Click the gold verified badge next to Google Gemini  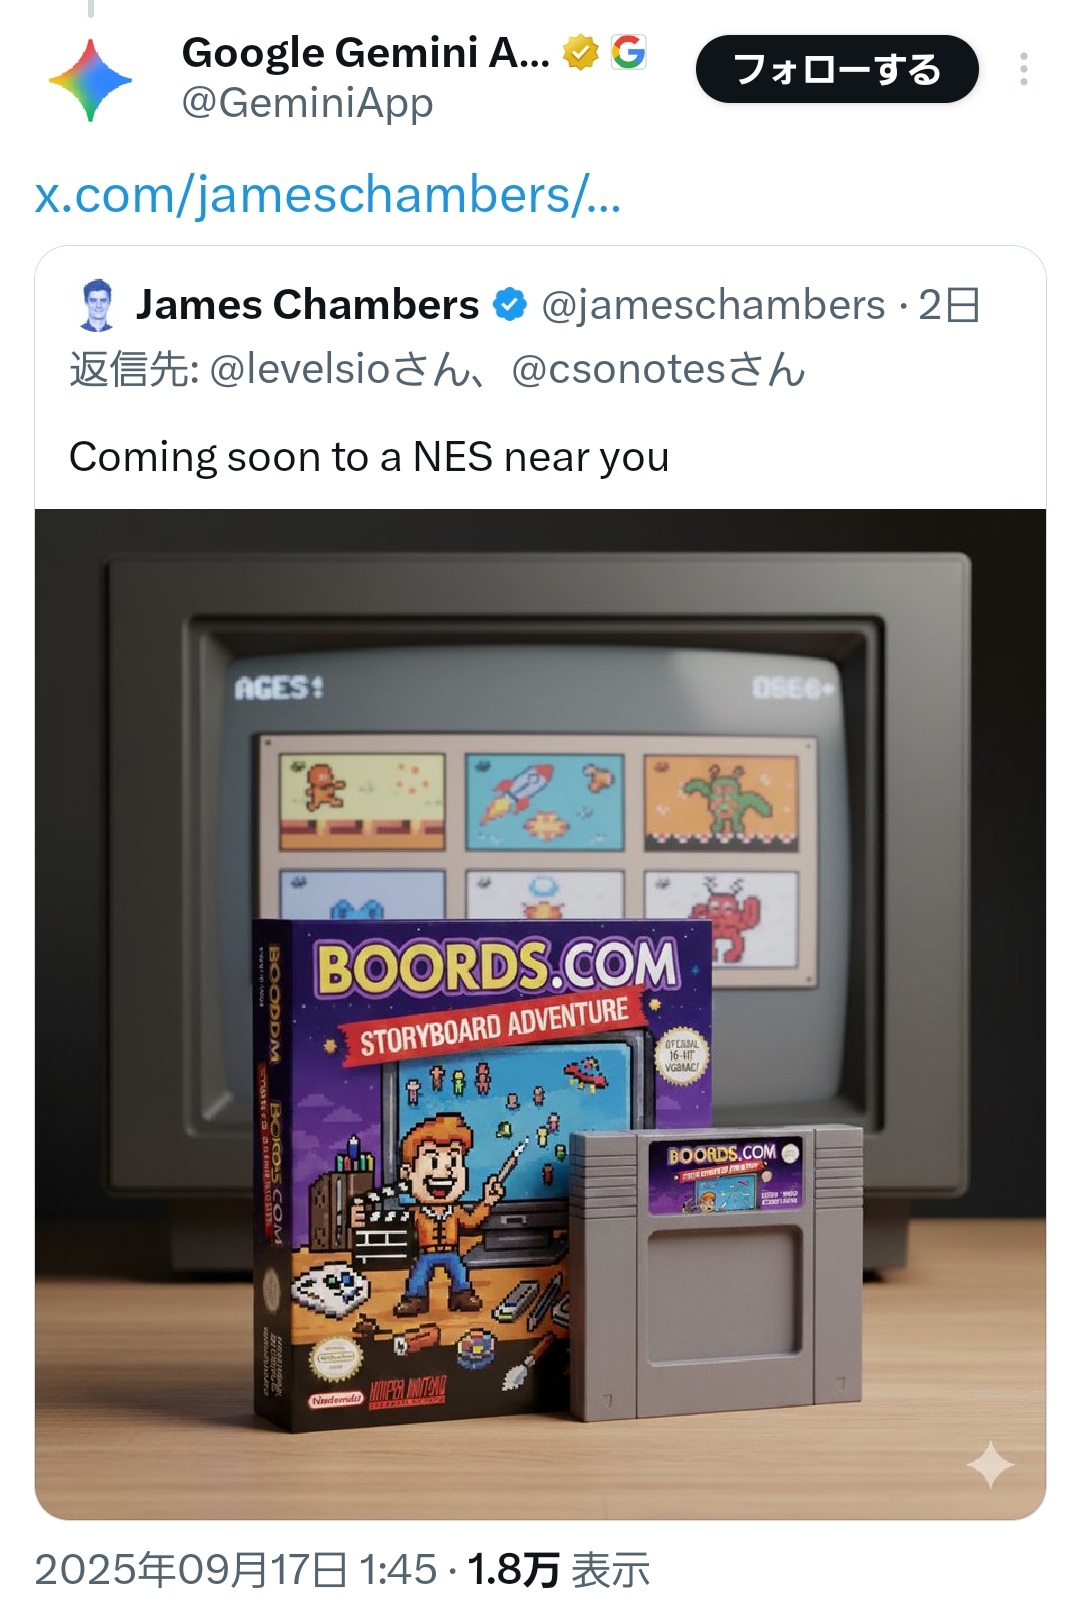tap(580, 52)
